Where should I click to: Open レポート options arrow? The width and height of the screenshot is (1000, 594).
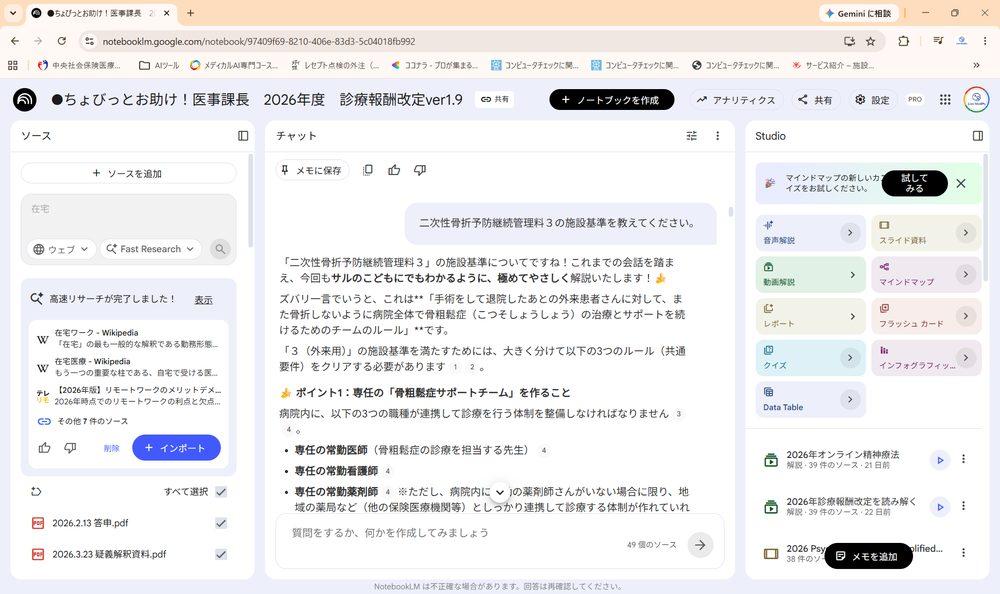[x=853, y=316]
